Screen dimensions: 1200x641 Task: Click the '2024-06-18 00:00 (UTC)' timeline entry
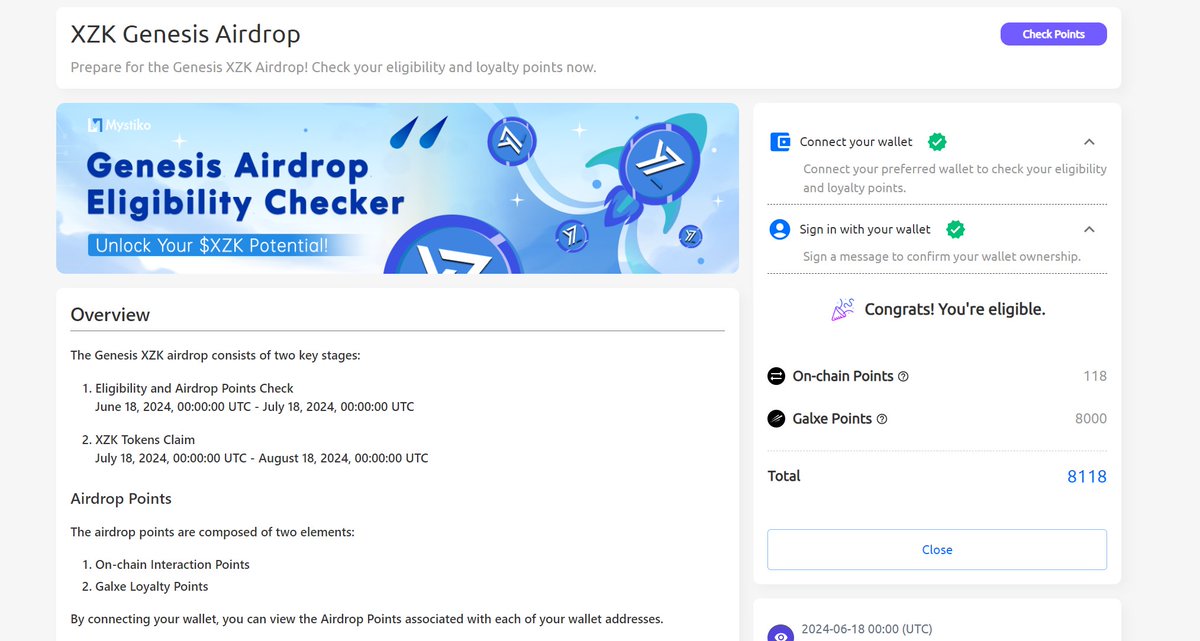[x=867, y=629]
